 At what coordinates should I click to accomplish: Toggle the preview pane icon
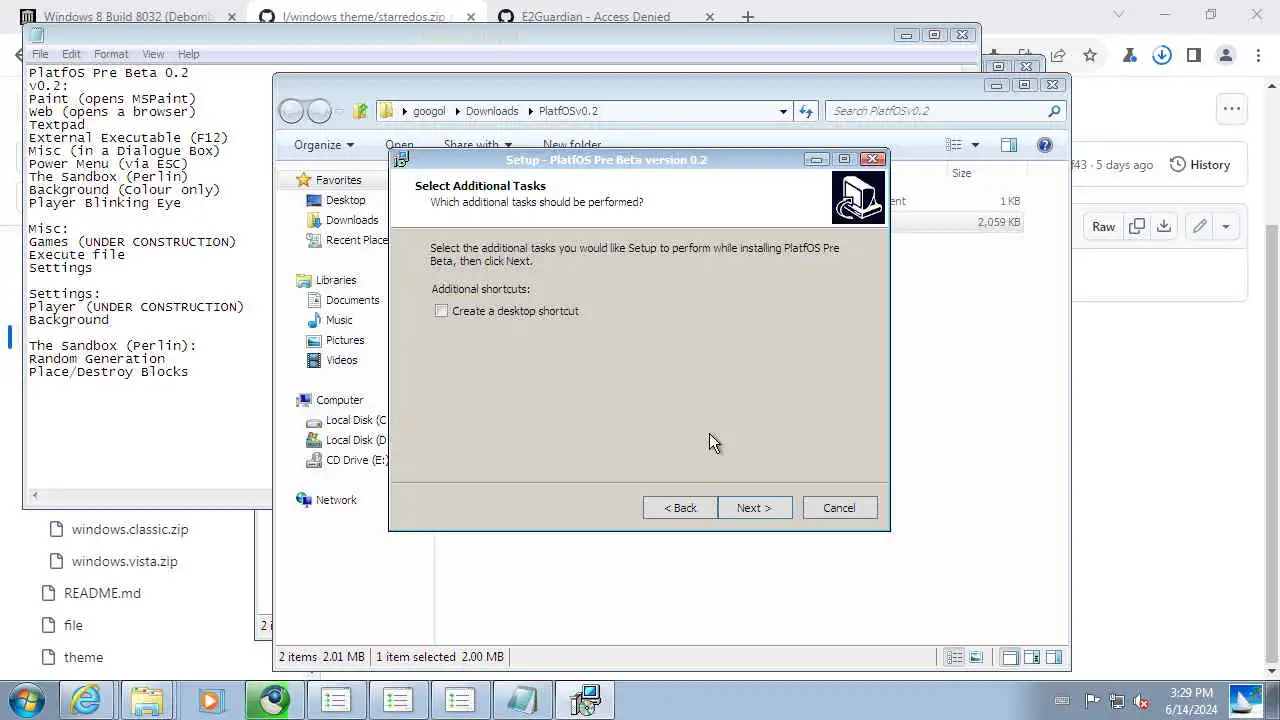tap(1009, 145)
